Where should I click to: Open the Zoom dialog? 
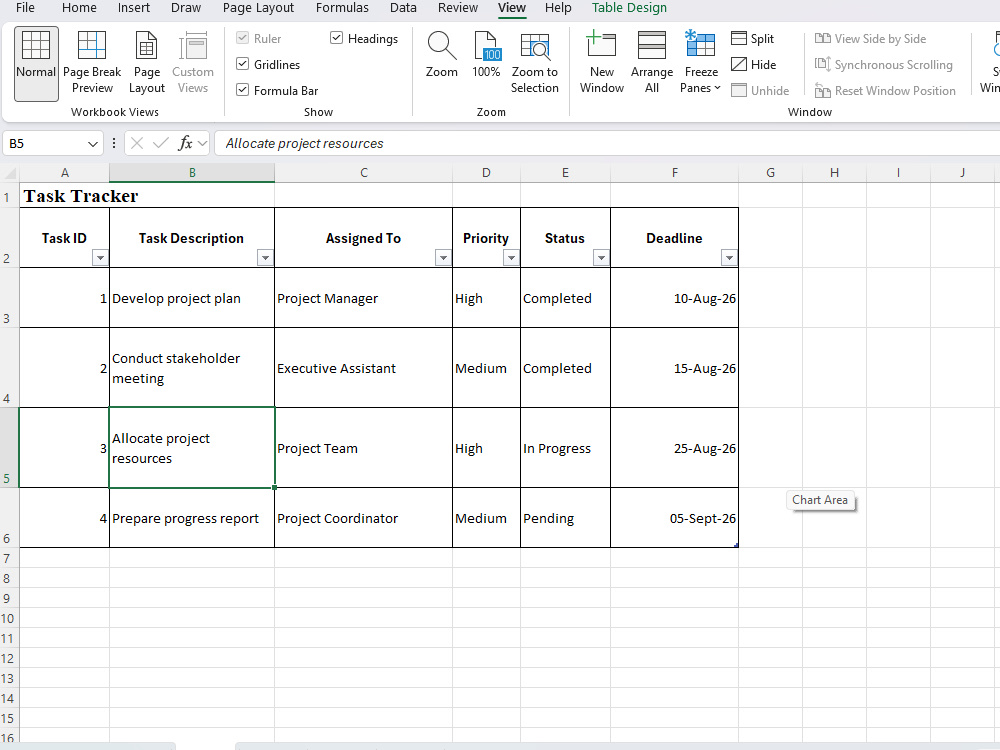(441, 56)
